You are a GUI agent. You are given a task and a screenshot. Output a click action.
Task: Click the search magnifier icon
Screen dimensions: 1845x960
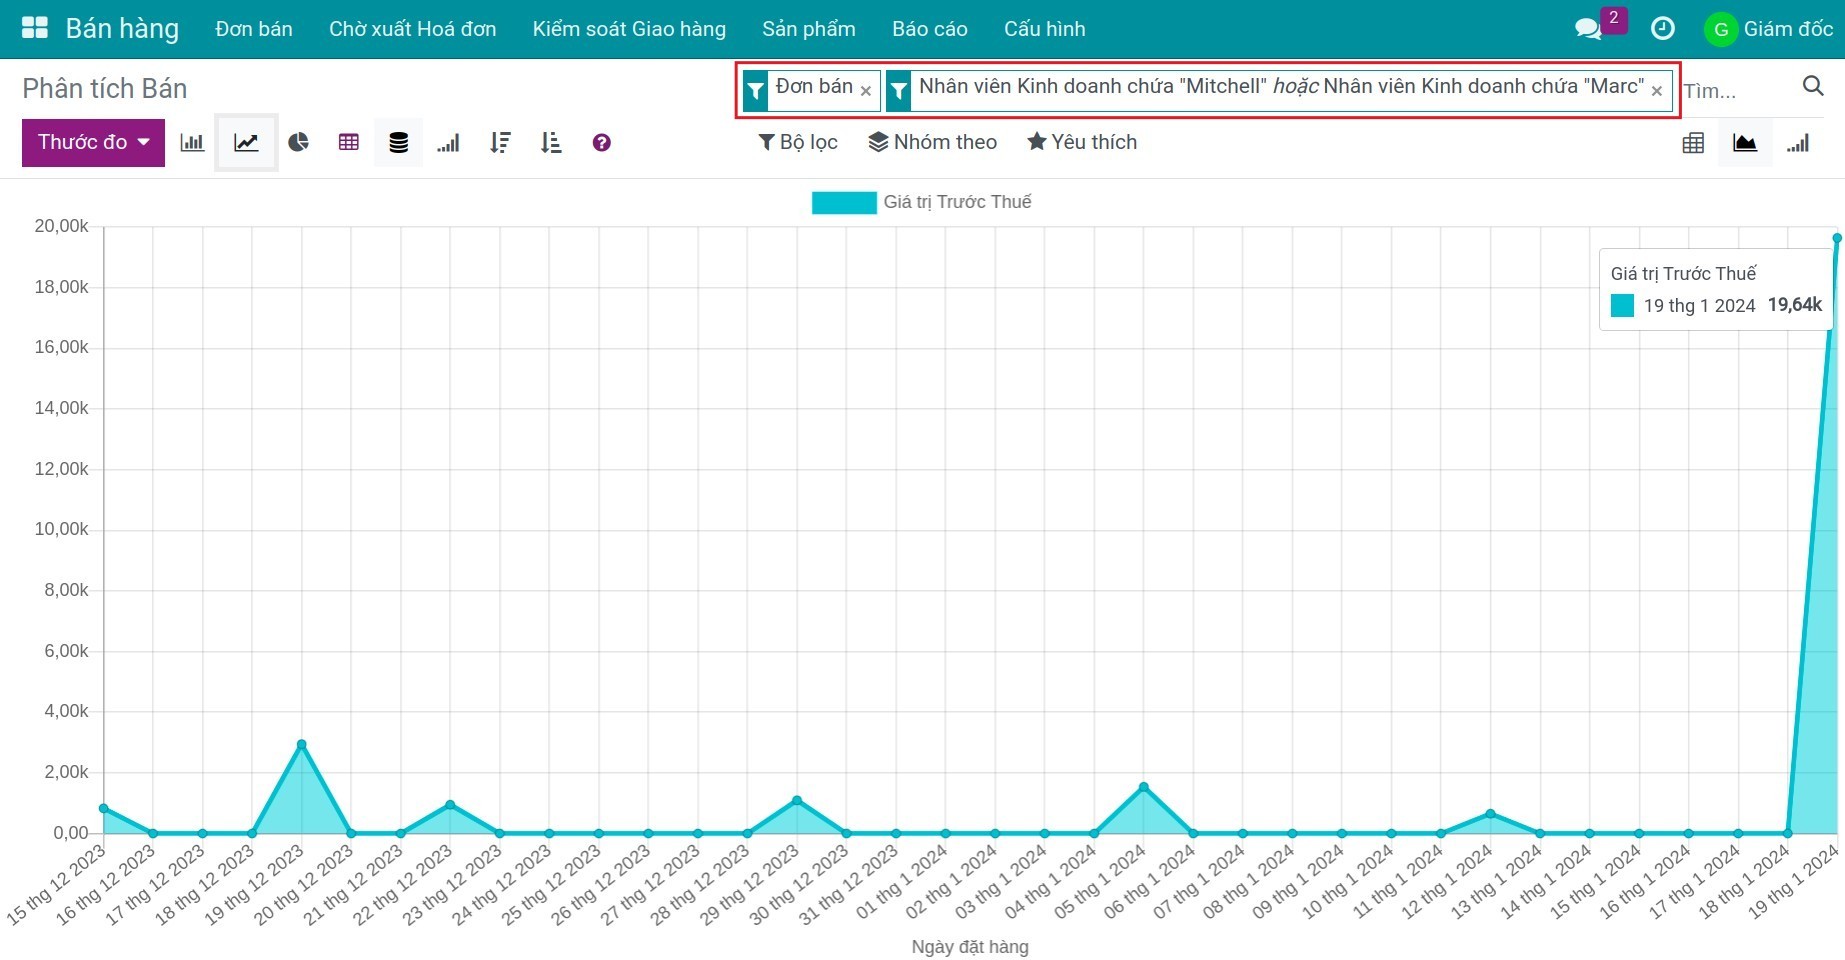click(x=1812, y=87)
